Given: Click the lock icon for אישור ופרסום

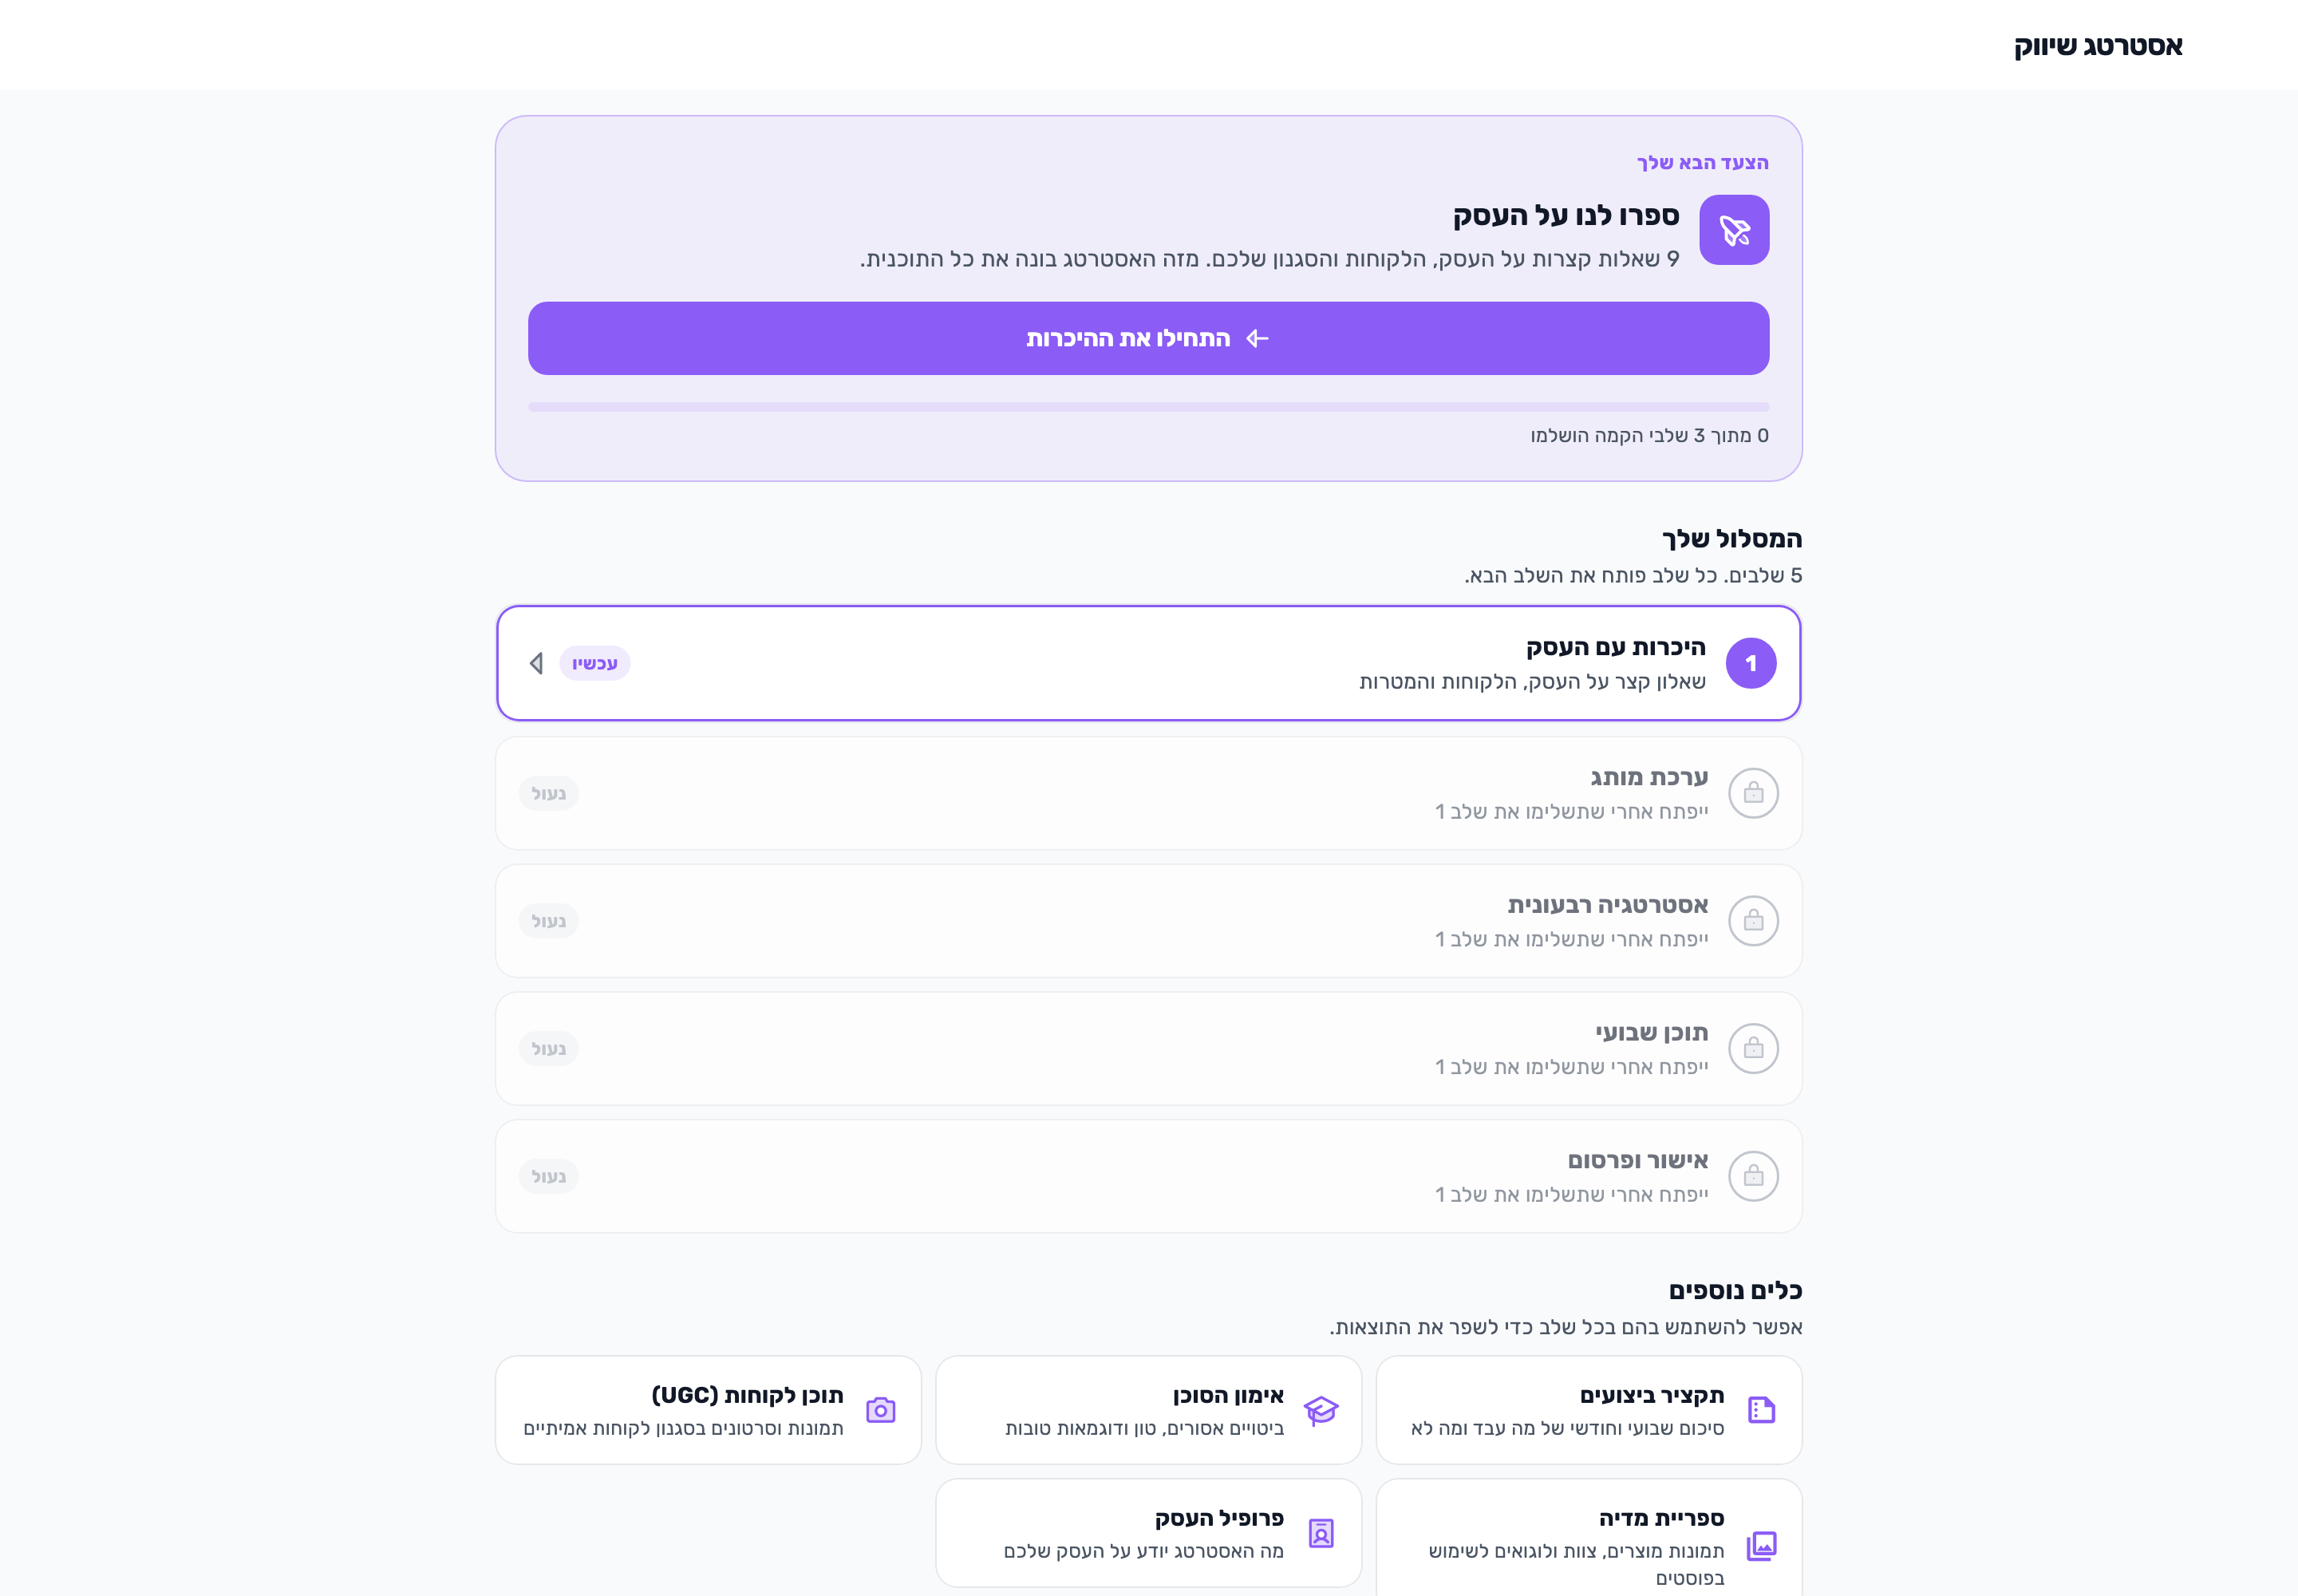Looking at the screenshot, I should (x=1753, y=1176).
